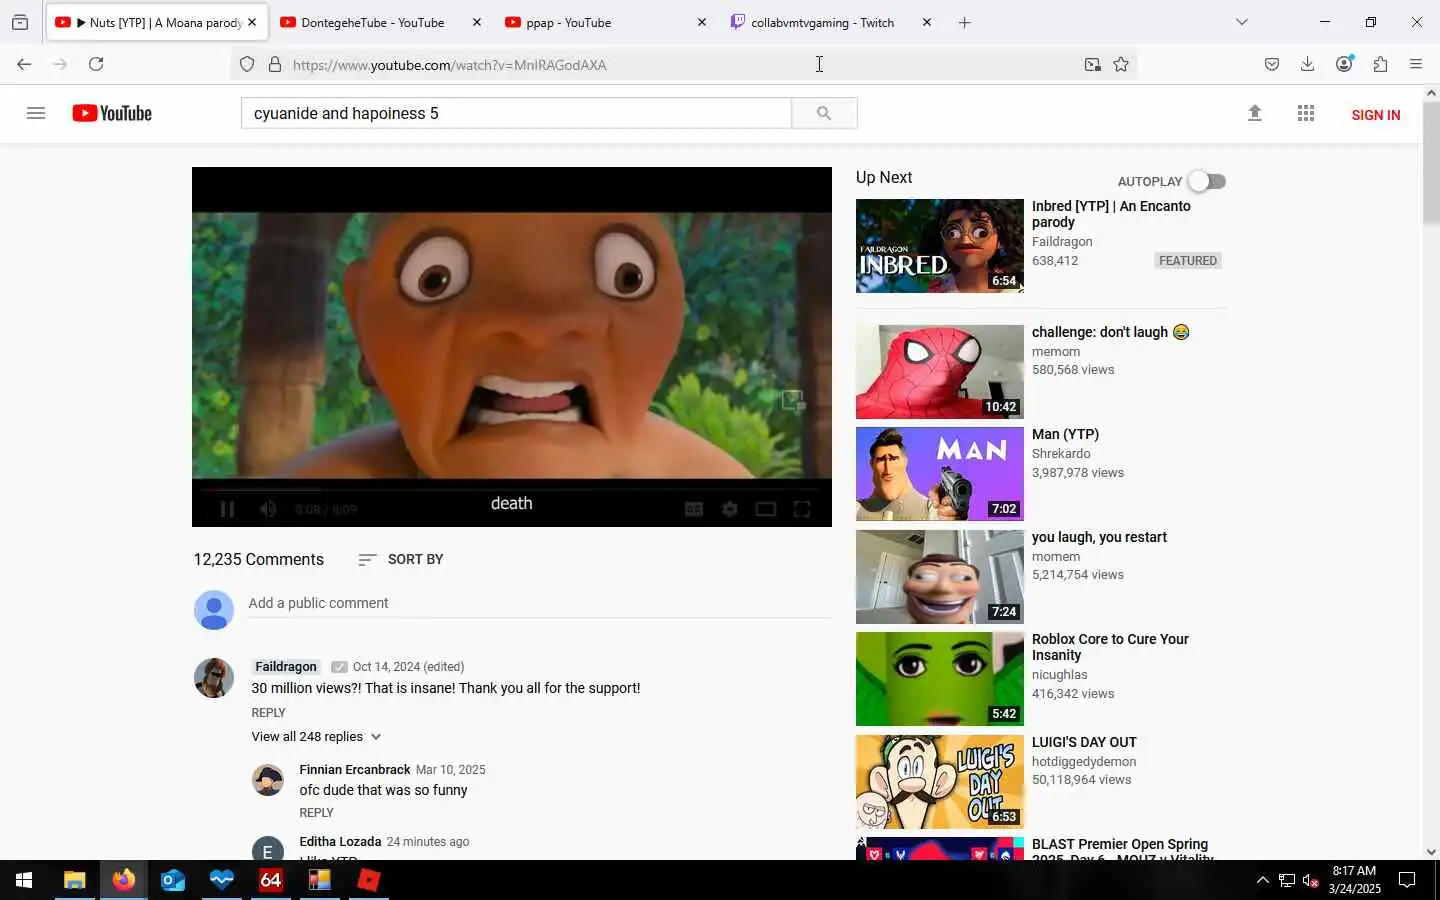Open the taskbar clock showing 8:17 AM

(x=1354, y=880)
